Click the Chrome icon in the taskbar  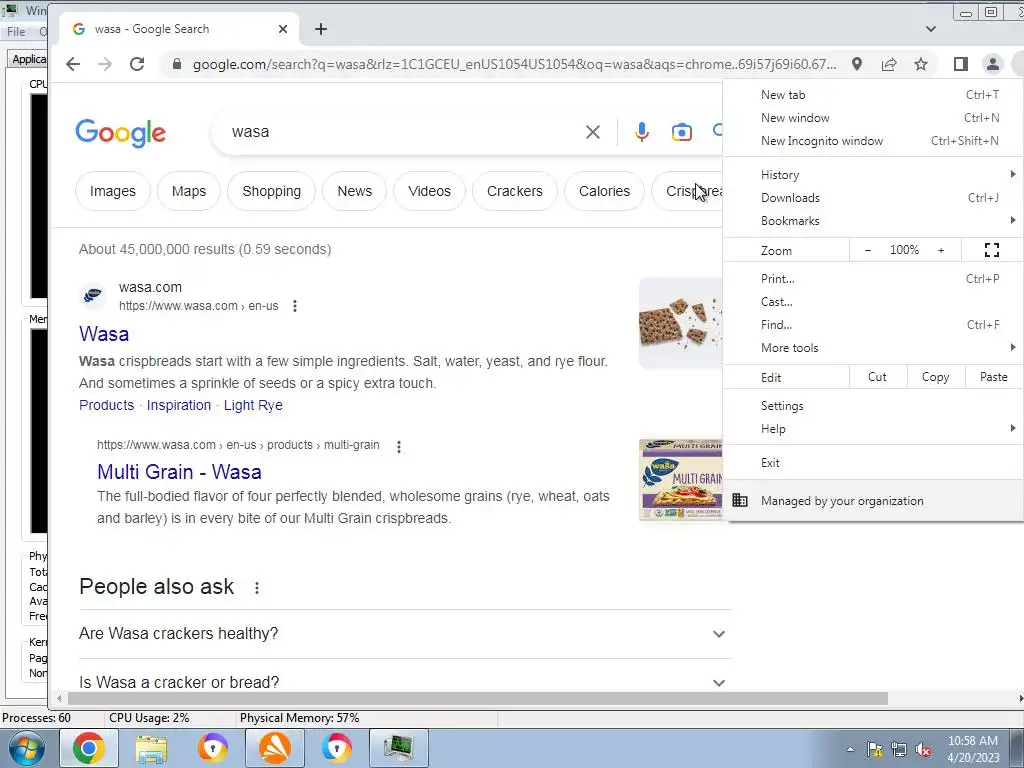(89, 748)
